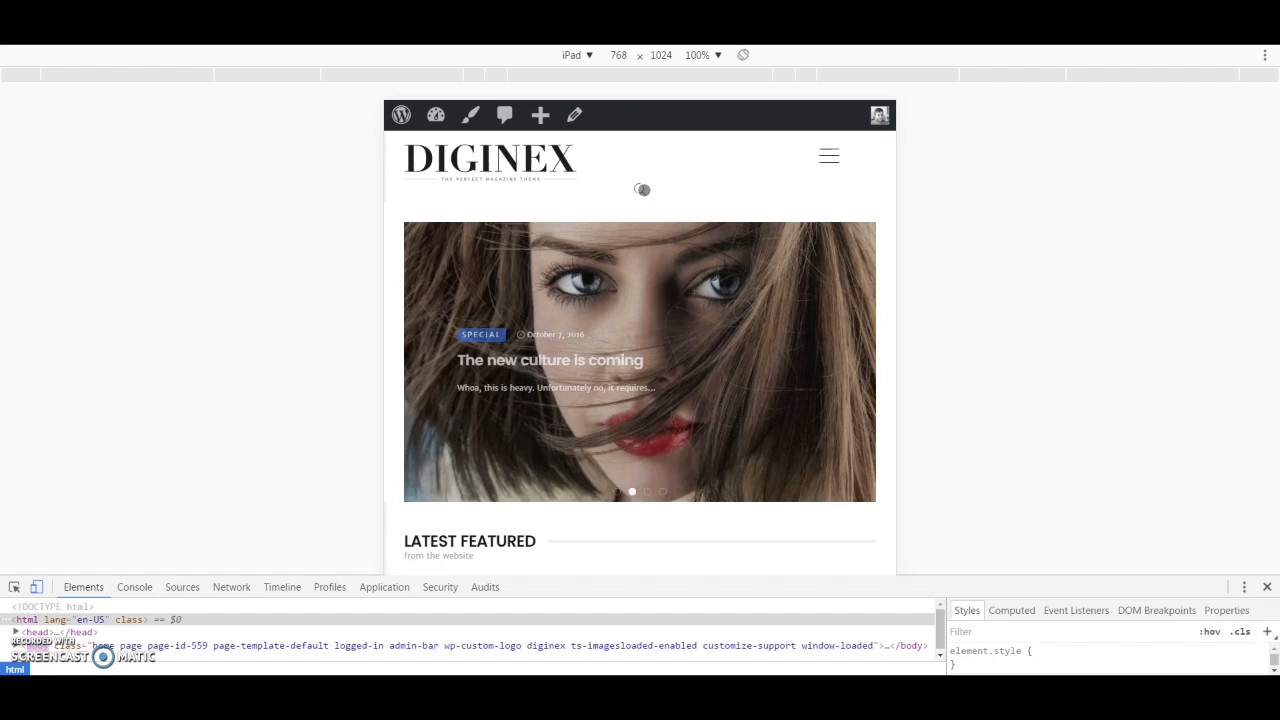The image size is (1280, 720).
Task: Select the inspect element tool
Action: coord(14,587)
